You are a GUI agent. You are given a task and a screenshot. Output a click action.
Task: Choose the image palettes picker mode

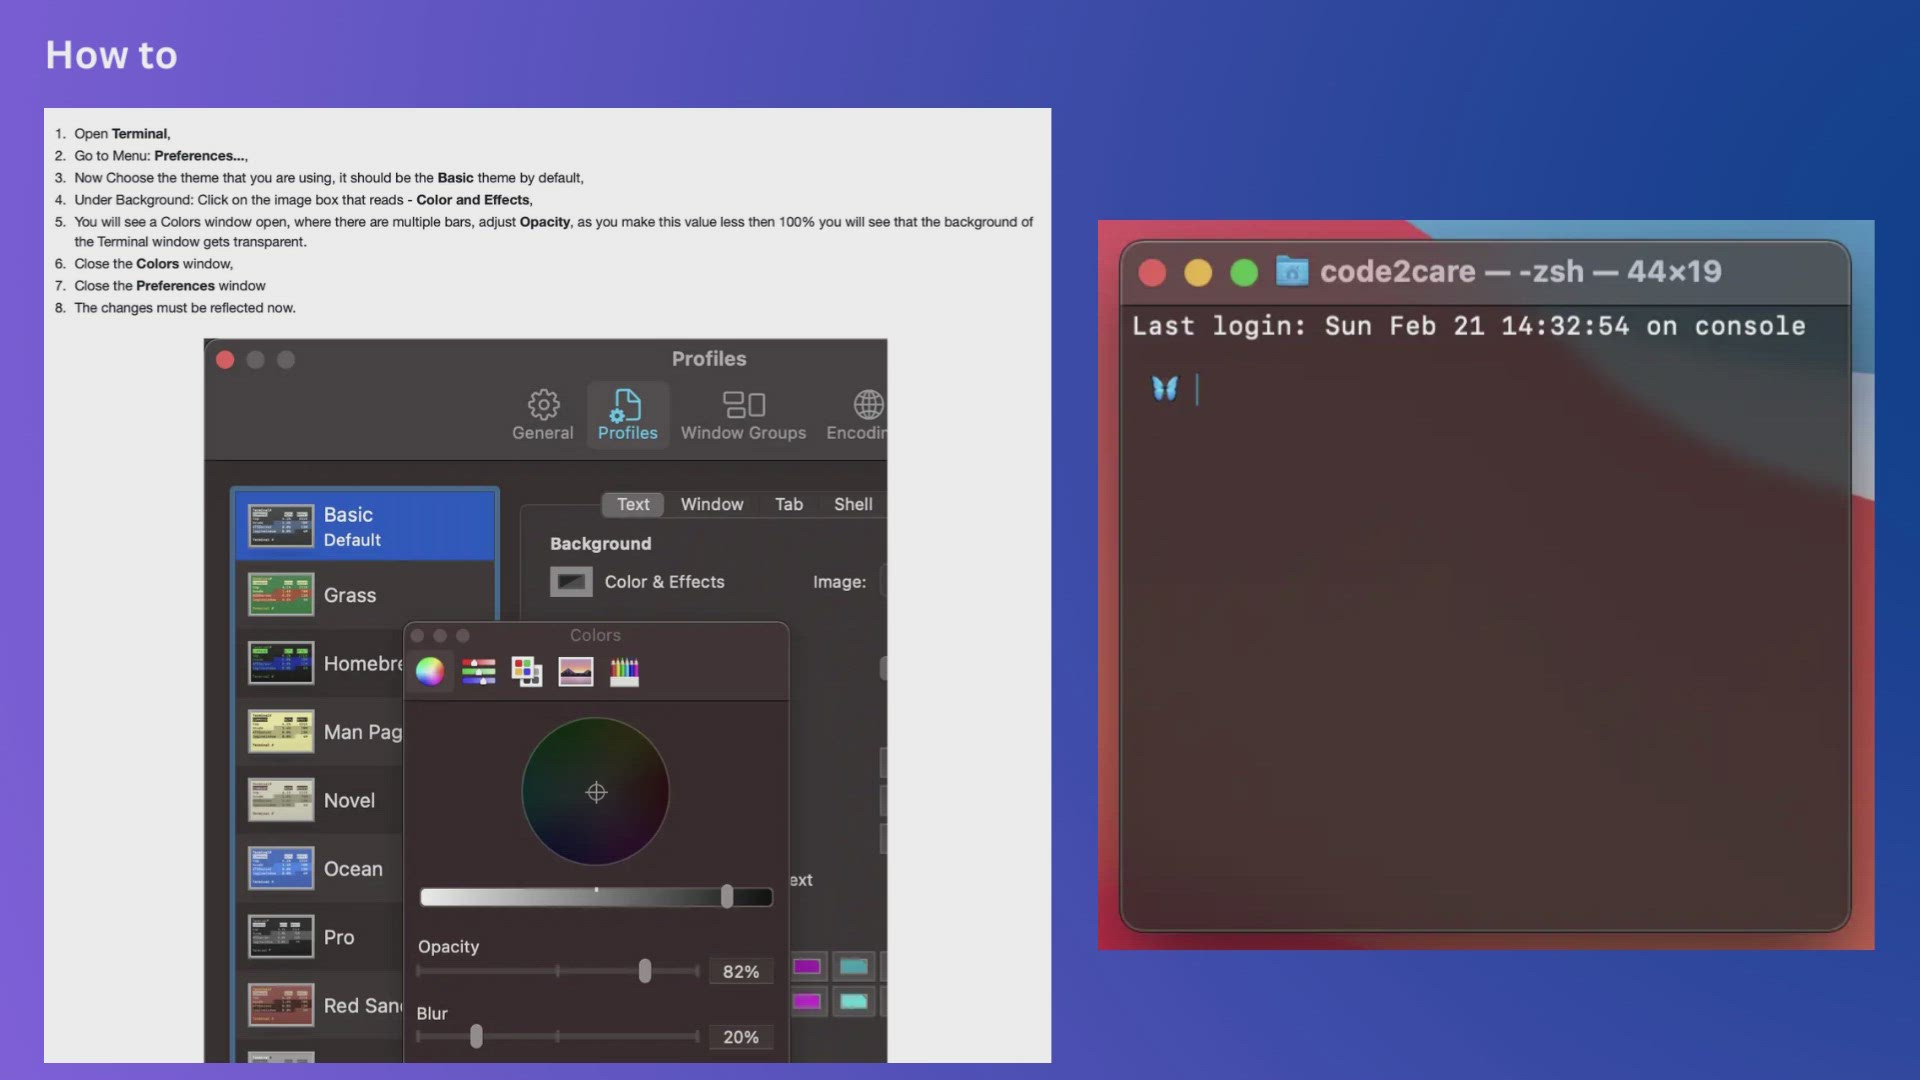576,672
